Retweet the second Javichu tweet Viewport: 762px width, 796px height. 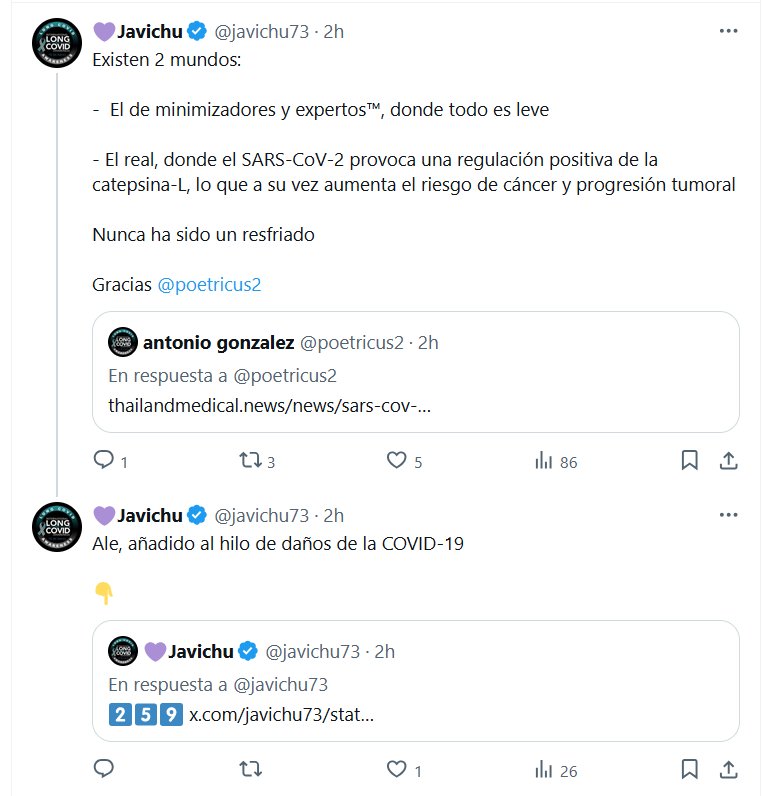coord(252,769)
